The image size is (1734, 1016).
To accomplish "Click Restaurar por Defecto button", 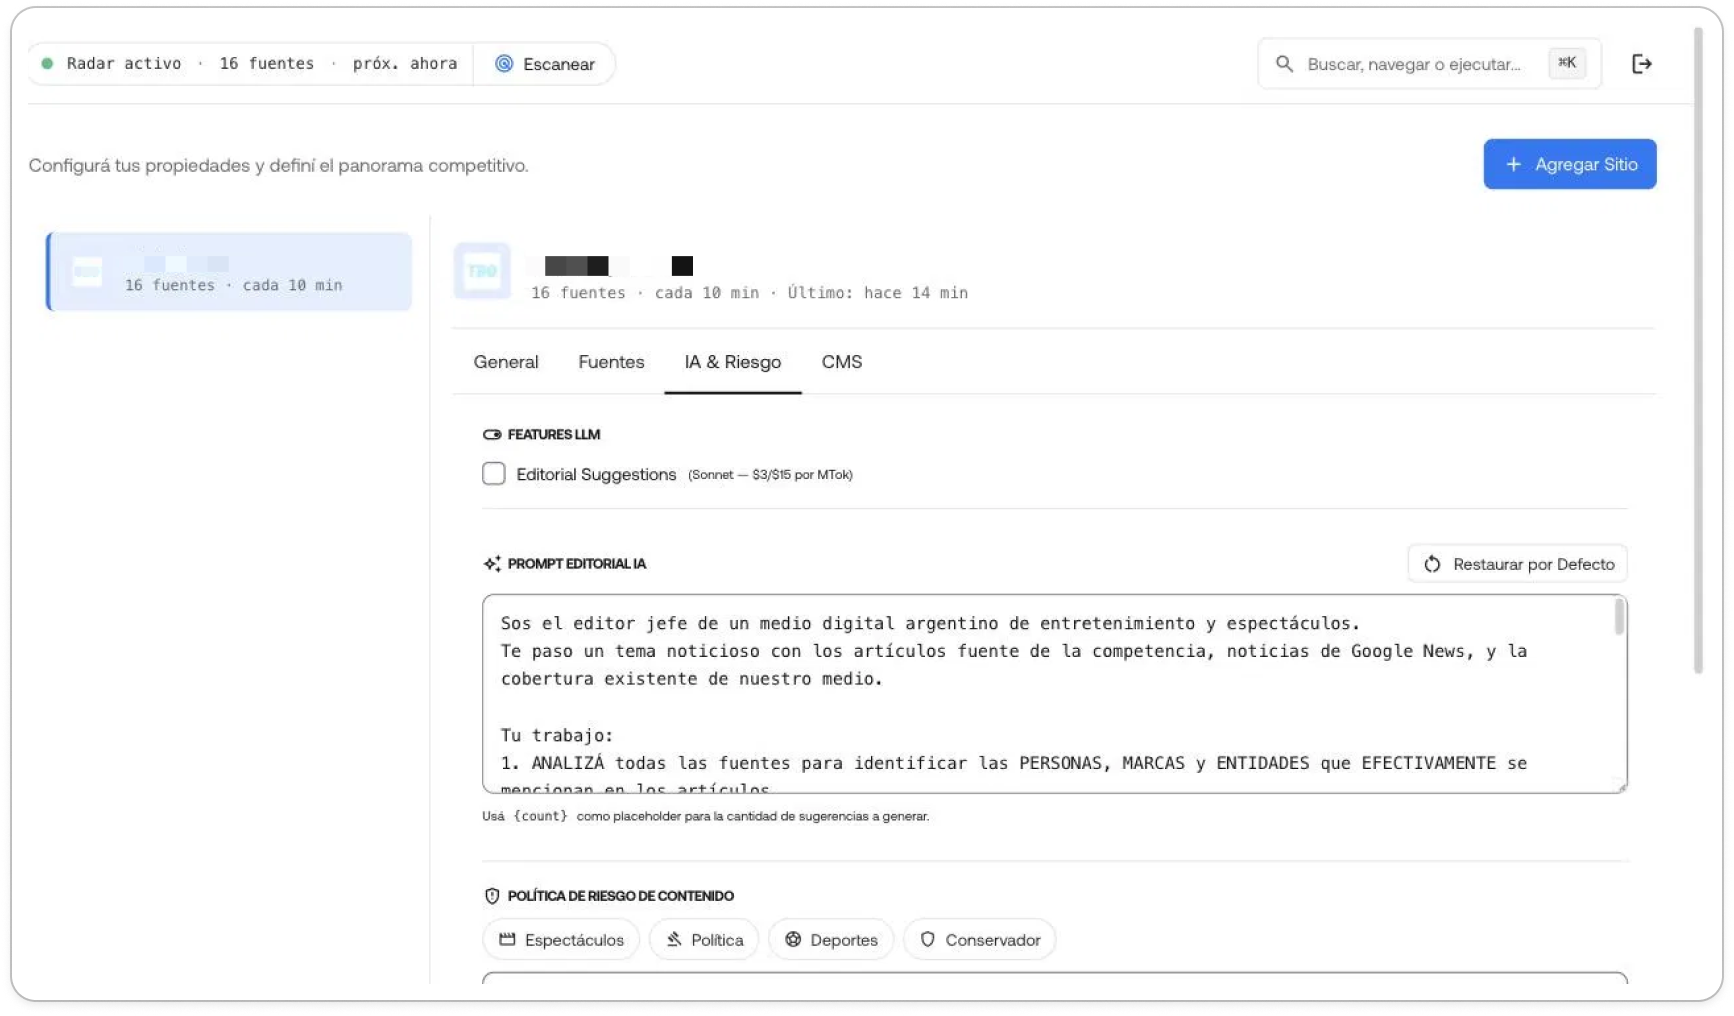I will tap(1518, 564).
